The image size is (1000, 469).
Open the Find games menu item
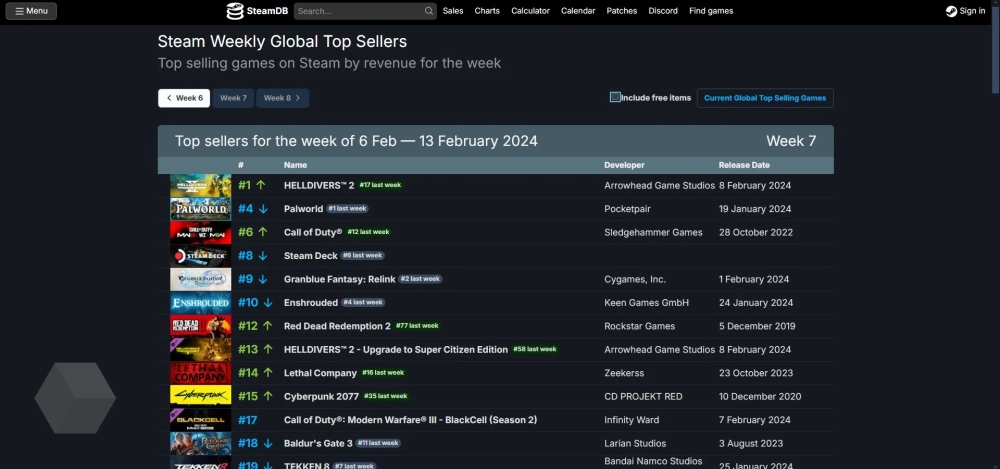711,11
